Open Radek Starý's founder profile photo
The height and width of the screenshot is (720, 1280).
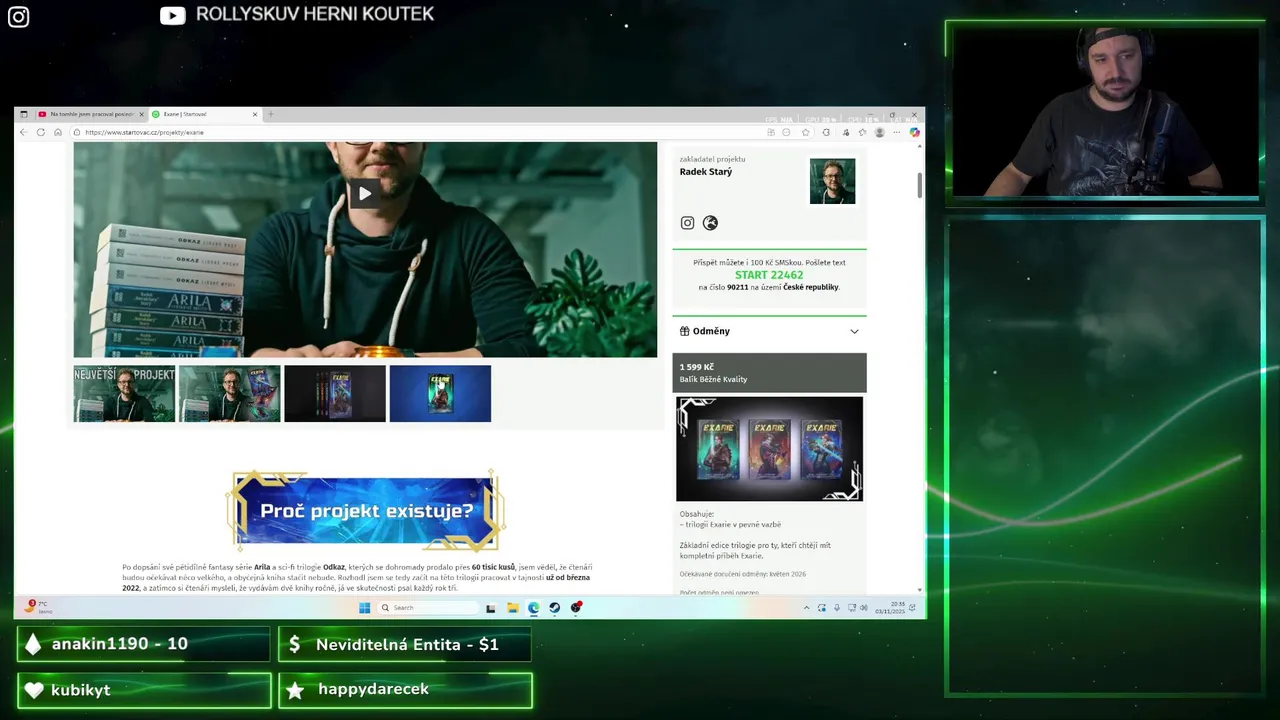tap(832, 181)
